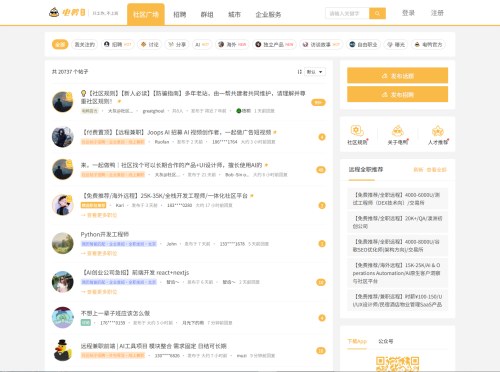Open the reply count badge on Python开发工程师 post
The image size is (500, 372).
tap(322, 244)
